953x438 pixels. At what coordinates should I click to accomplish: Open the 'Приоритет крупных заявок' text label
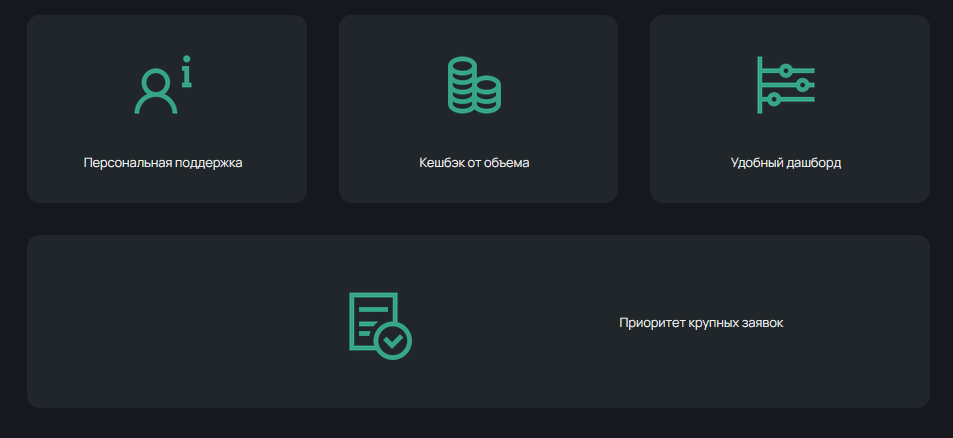(700, 323)
